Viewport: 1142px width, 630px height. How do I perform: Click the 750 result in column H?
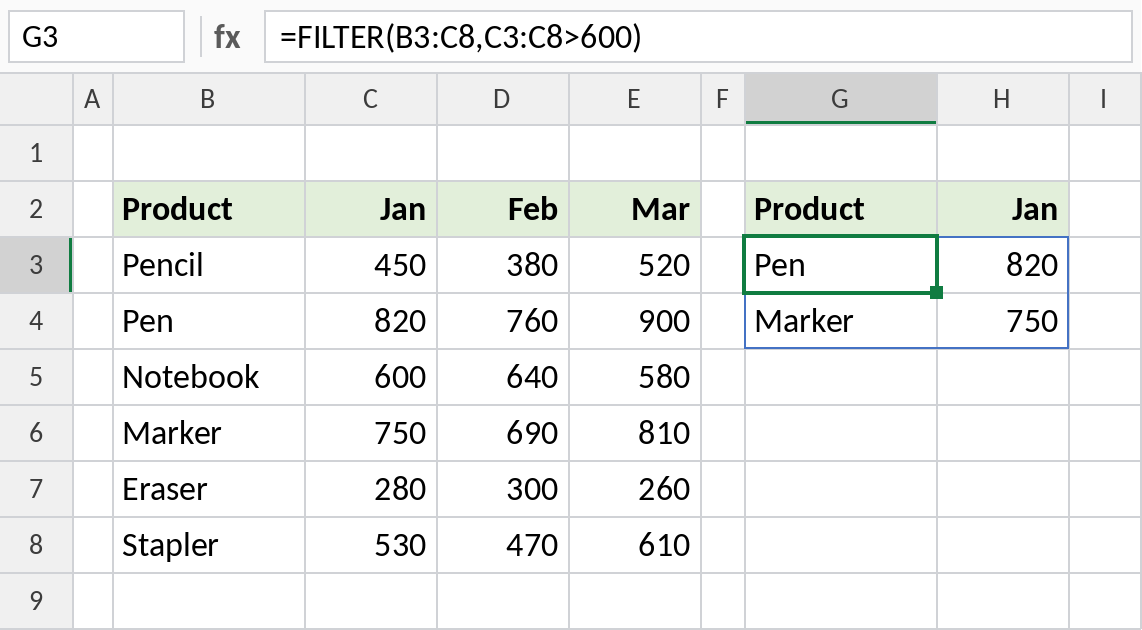click(x=1002, y=321)
